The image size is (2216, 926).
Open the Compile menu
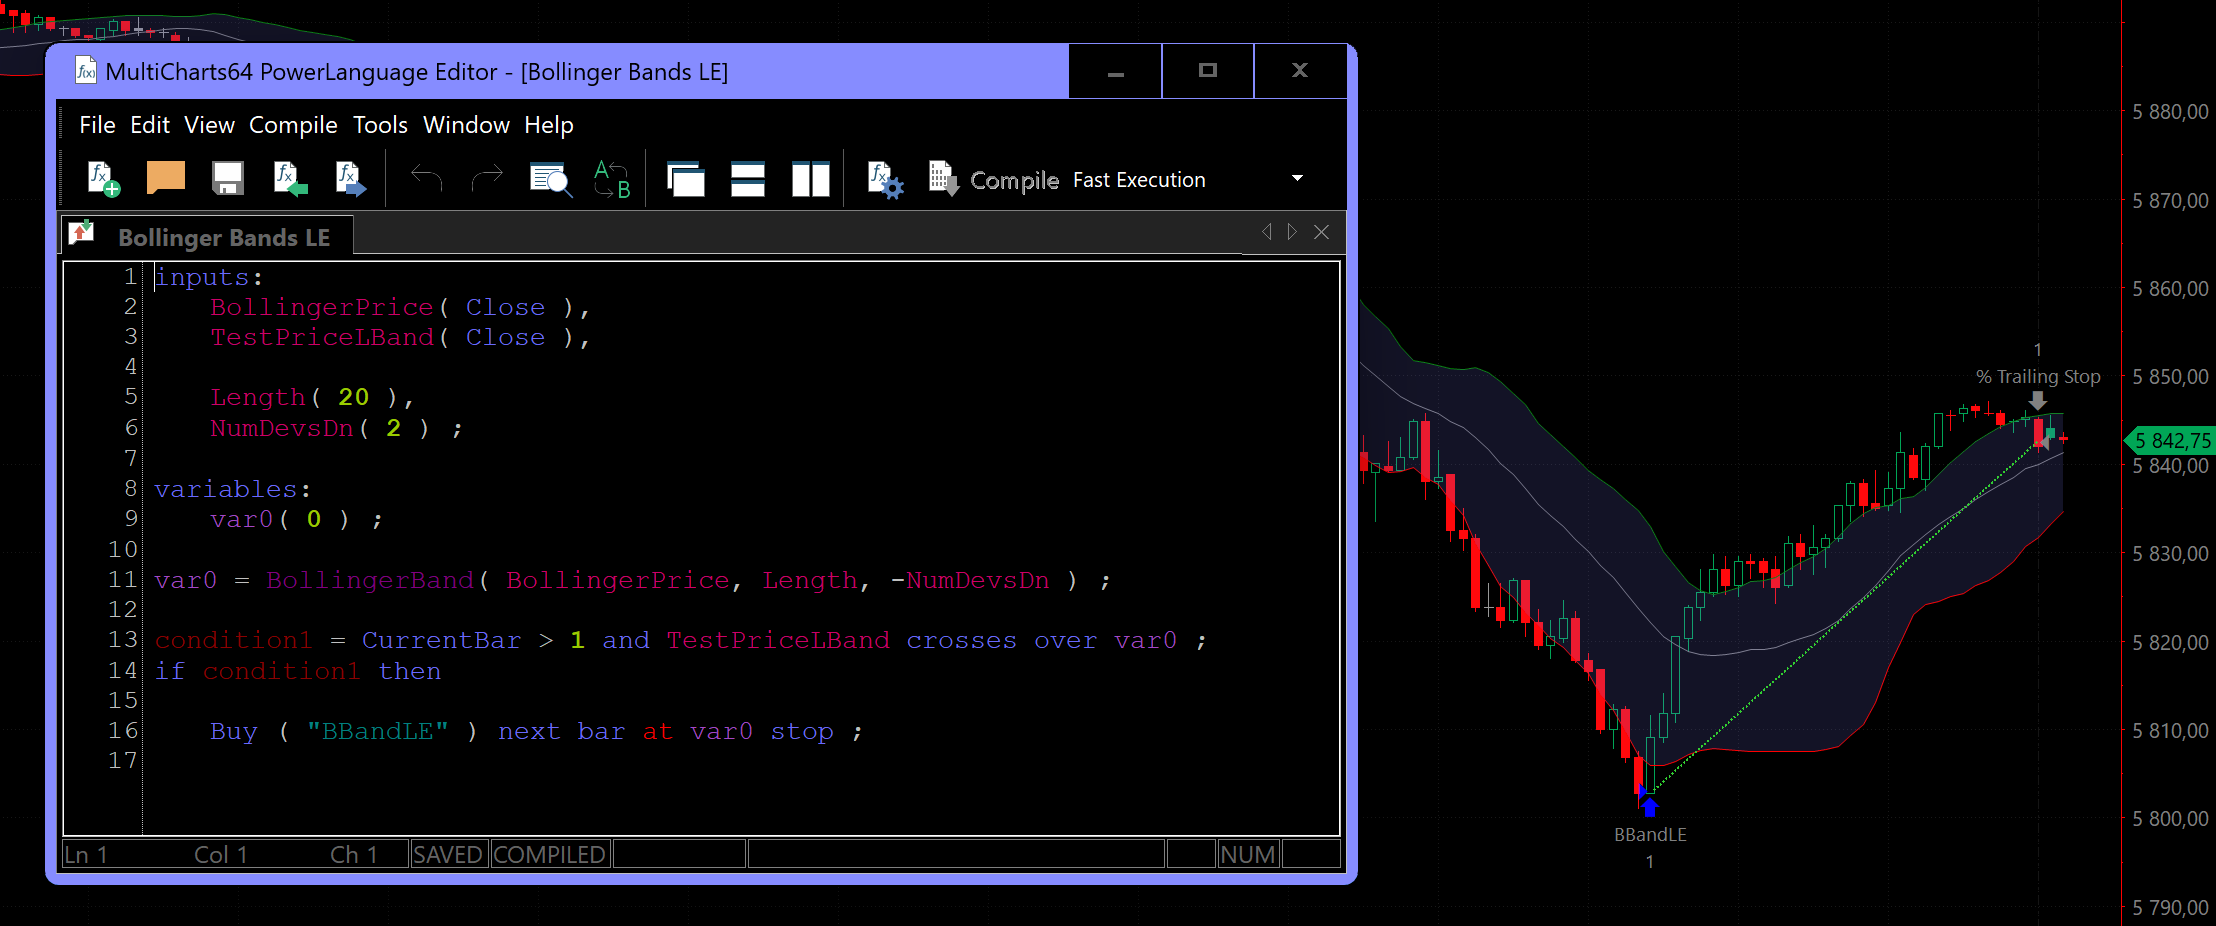(293, 125)
